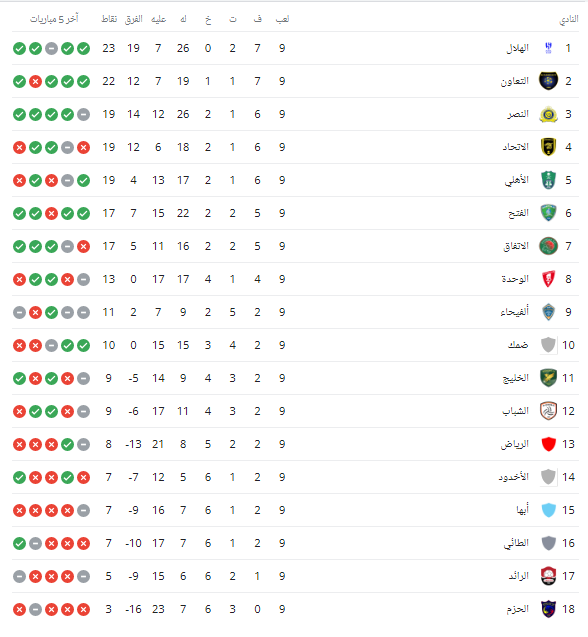Screen dimensions: 588x637
Task: Click the Al-Shabab club crest
Action: [x=548, y=411]
